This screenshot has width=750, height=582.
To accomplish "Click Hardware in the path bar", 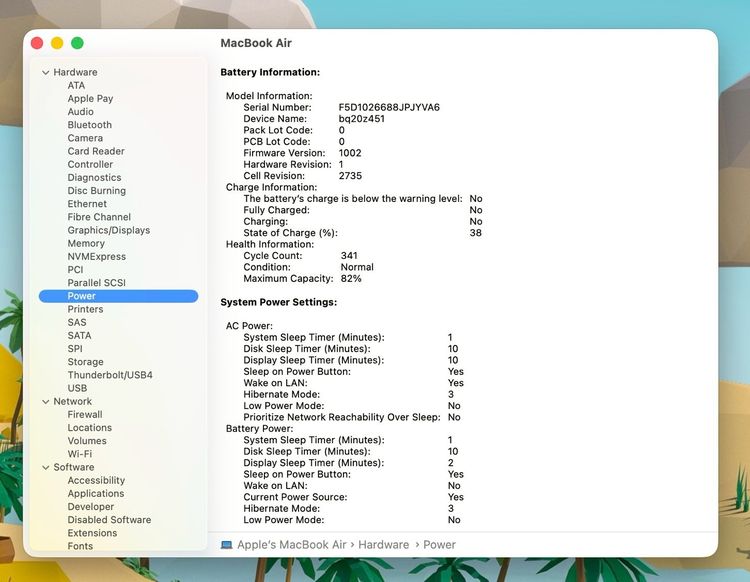I will (x=384, y=545).
